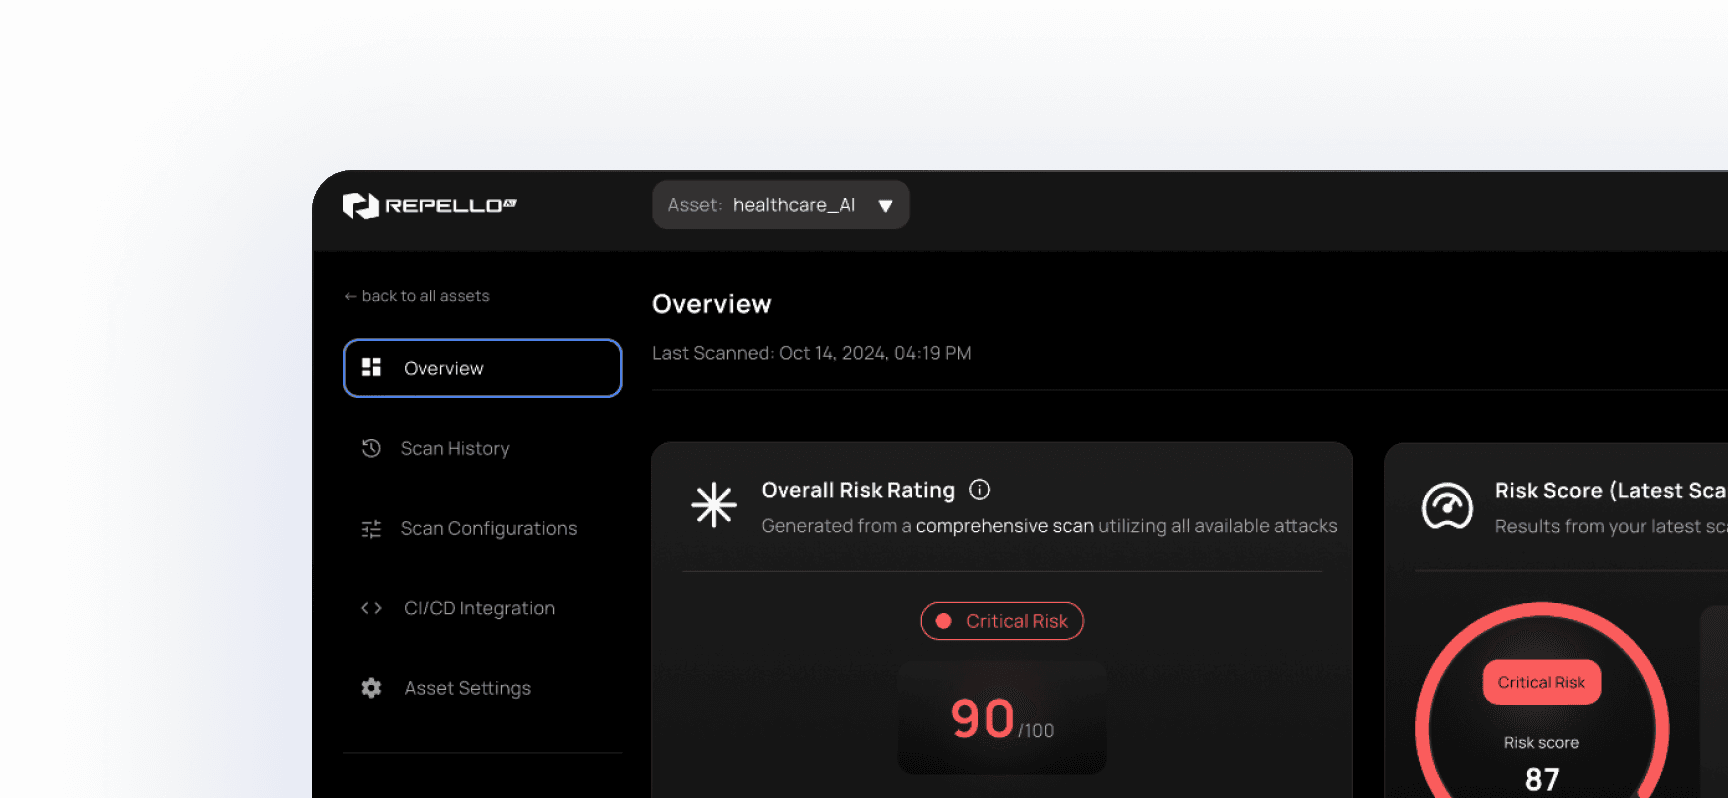The width and height of the screenshot is (1728, 798).
Task: Click the outlined Critical Risk badge
Action: [x=1002, y=621]
